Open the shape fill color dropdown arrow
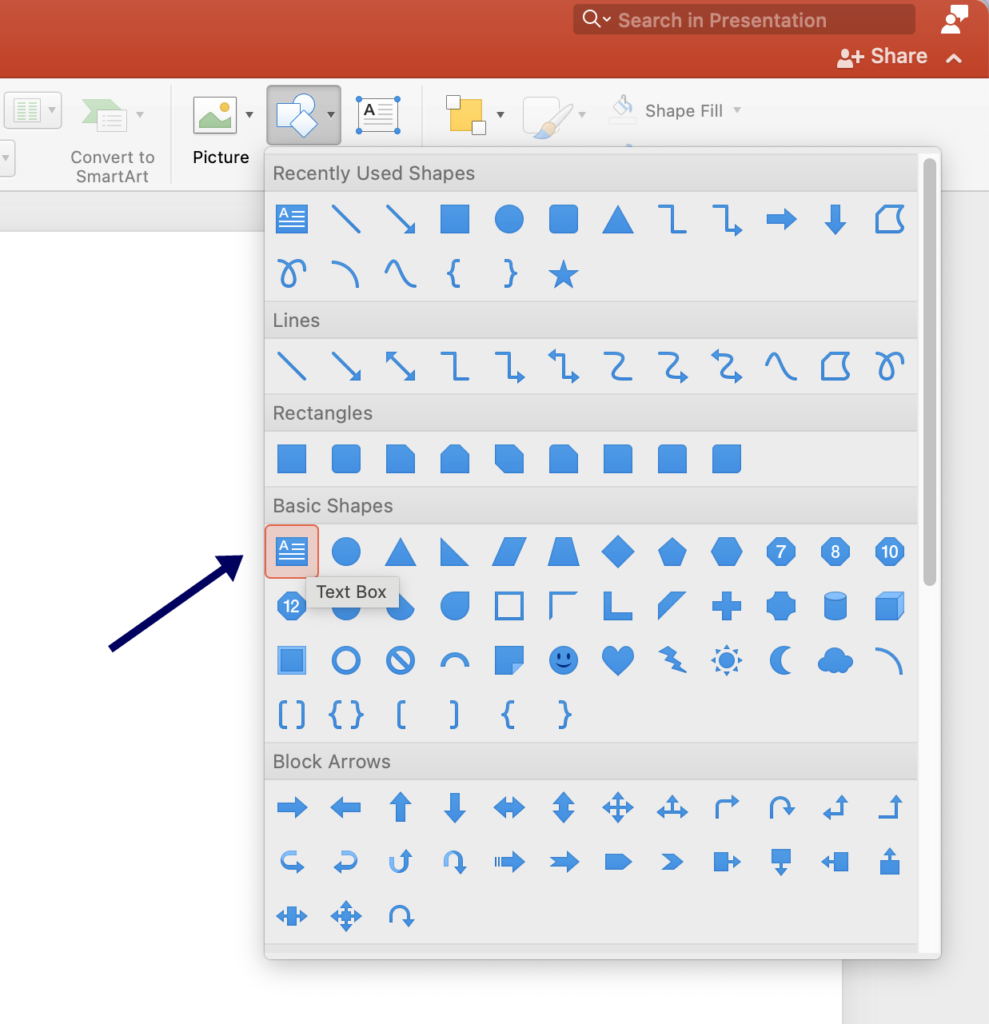The width and height of the screenshot is (989, 1024). tap(500, 115)
